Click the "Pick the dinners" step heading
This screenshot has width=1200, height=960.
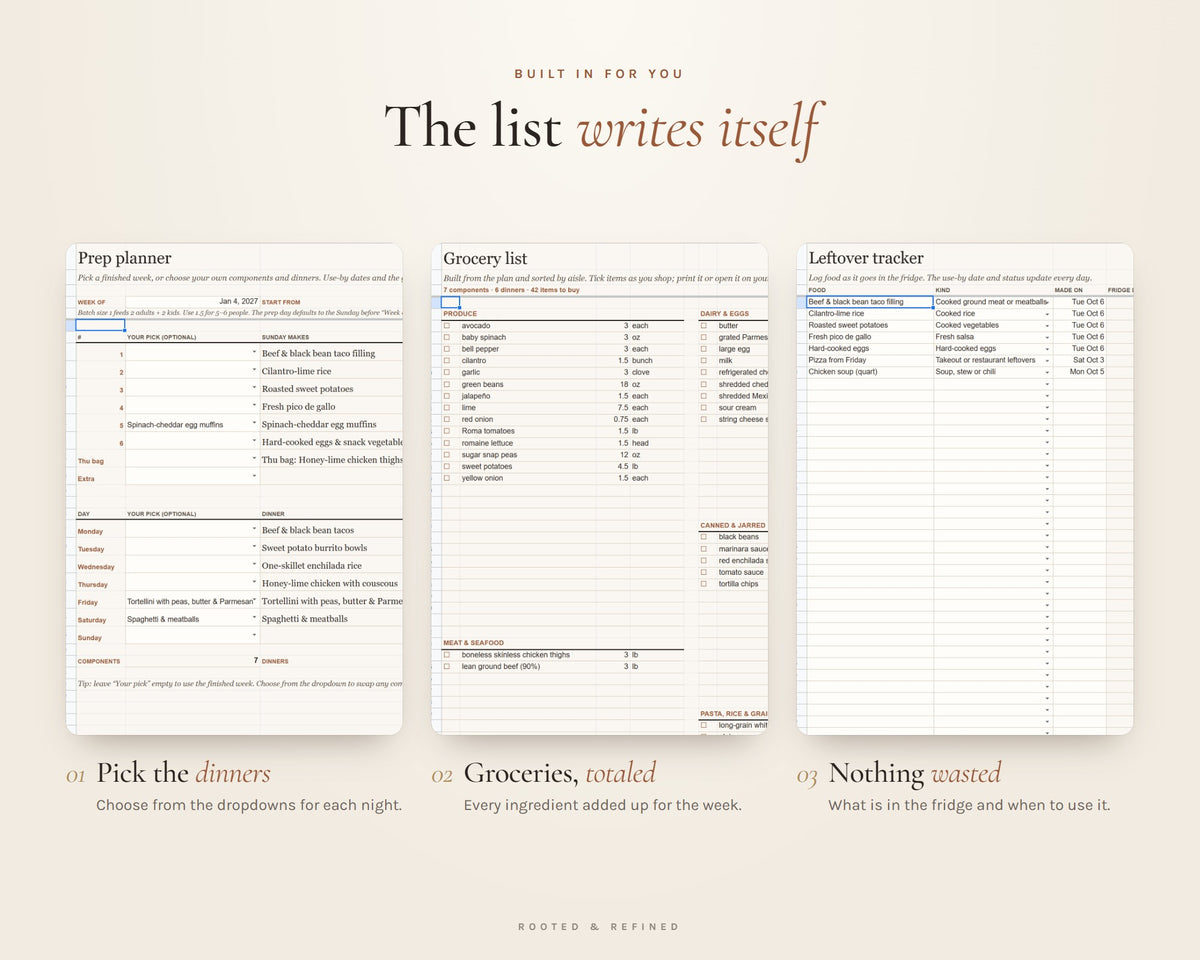point(183,773)
